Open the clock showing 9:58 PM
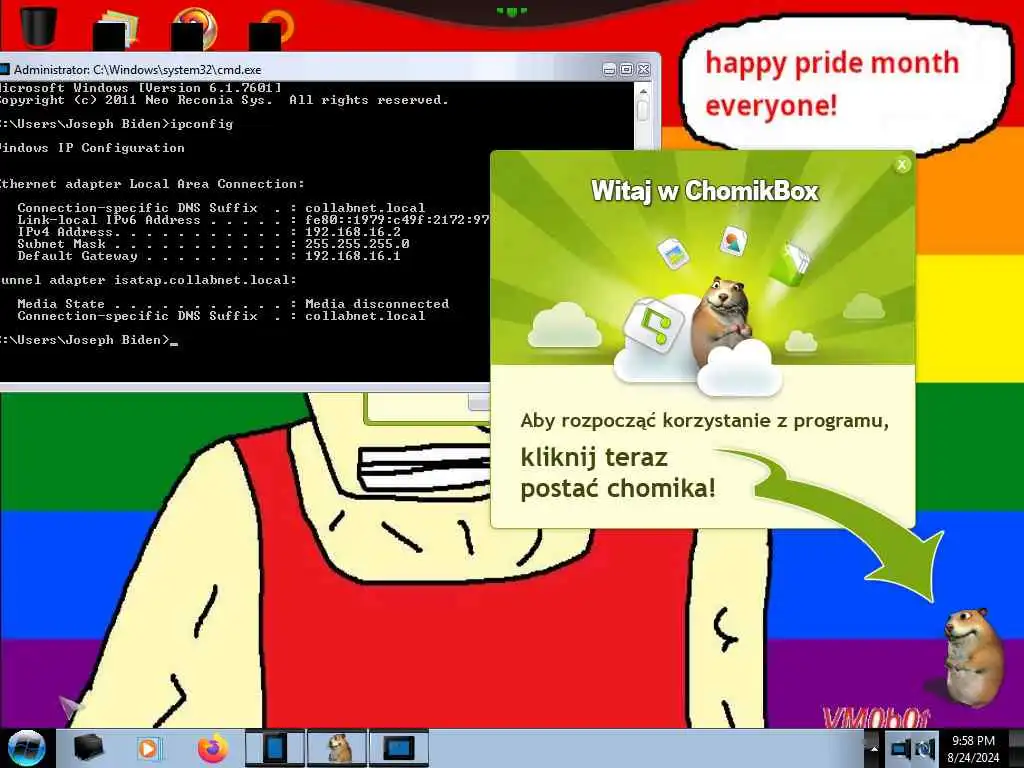The width and height of the screenshot is (1024, 768). (x=973, y=748)
